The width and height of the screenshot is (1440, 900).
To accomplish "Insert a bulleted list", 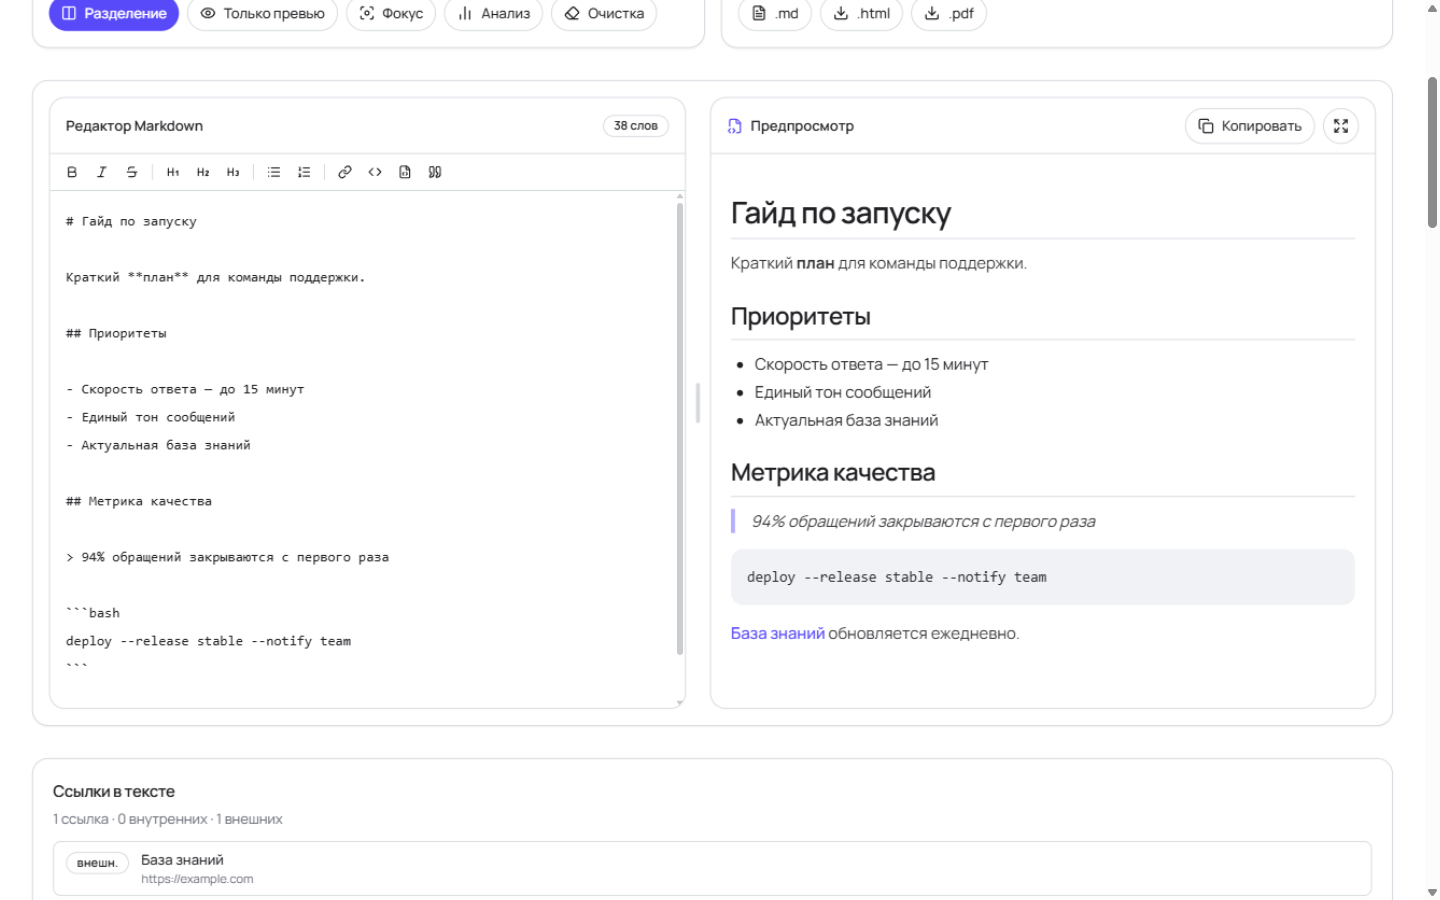I will (274, 172).
